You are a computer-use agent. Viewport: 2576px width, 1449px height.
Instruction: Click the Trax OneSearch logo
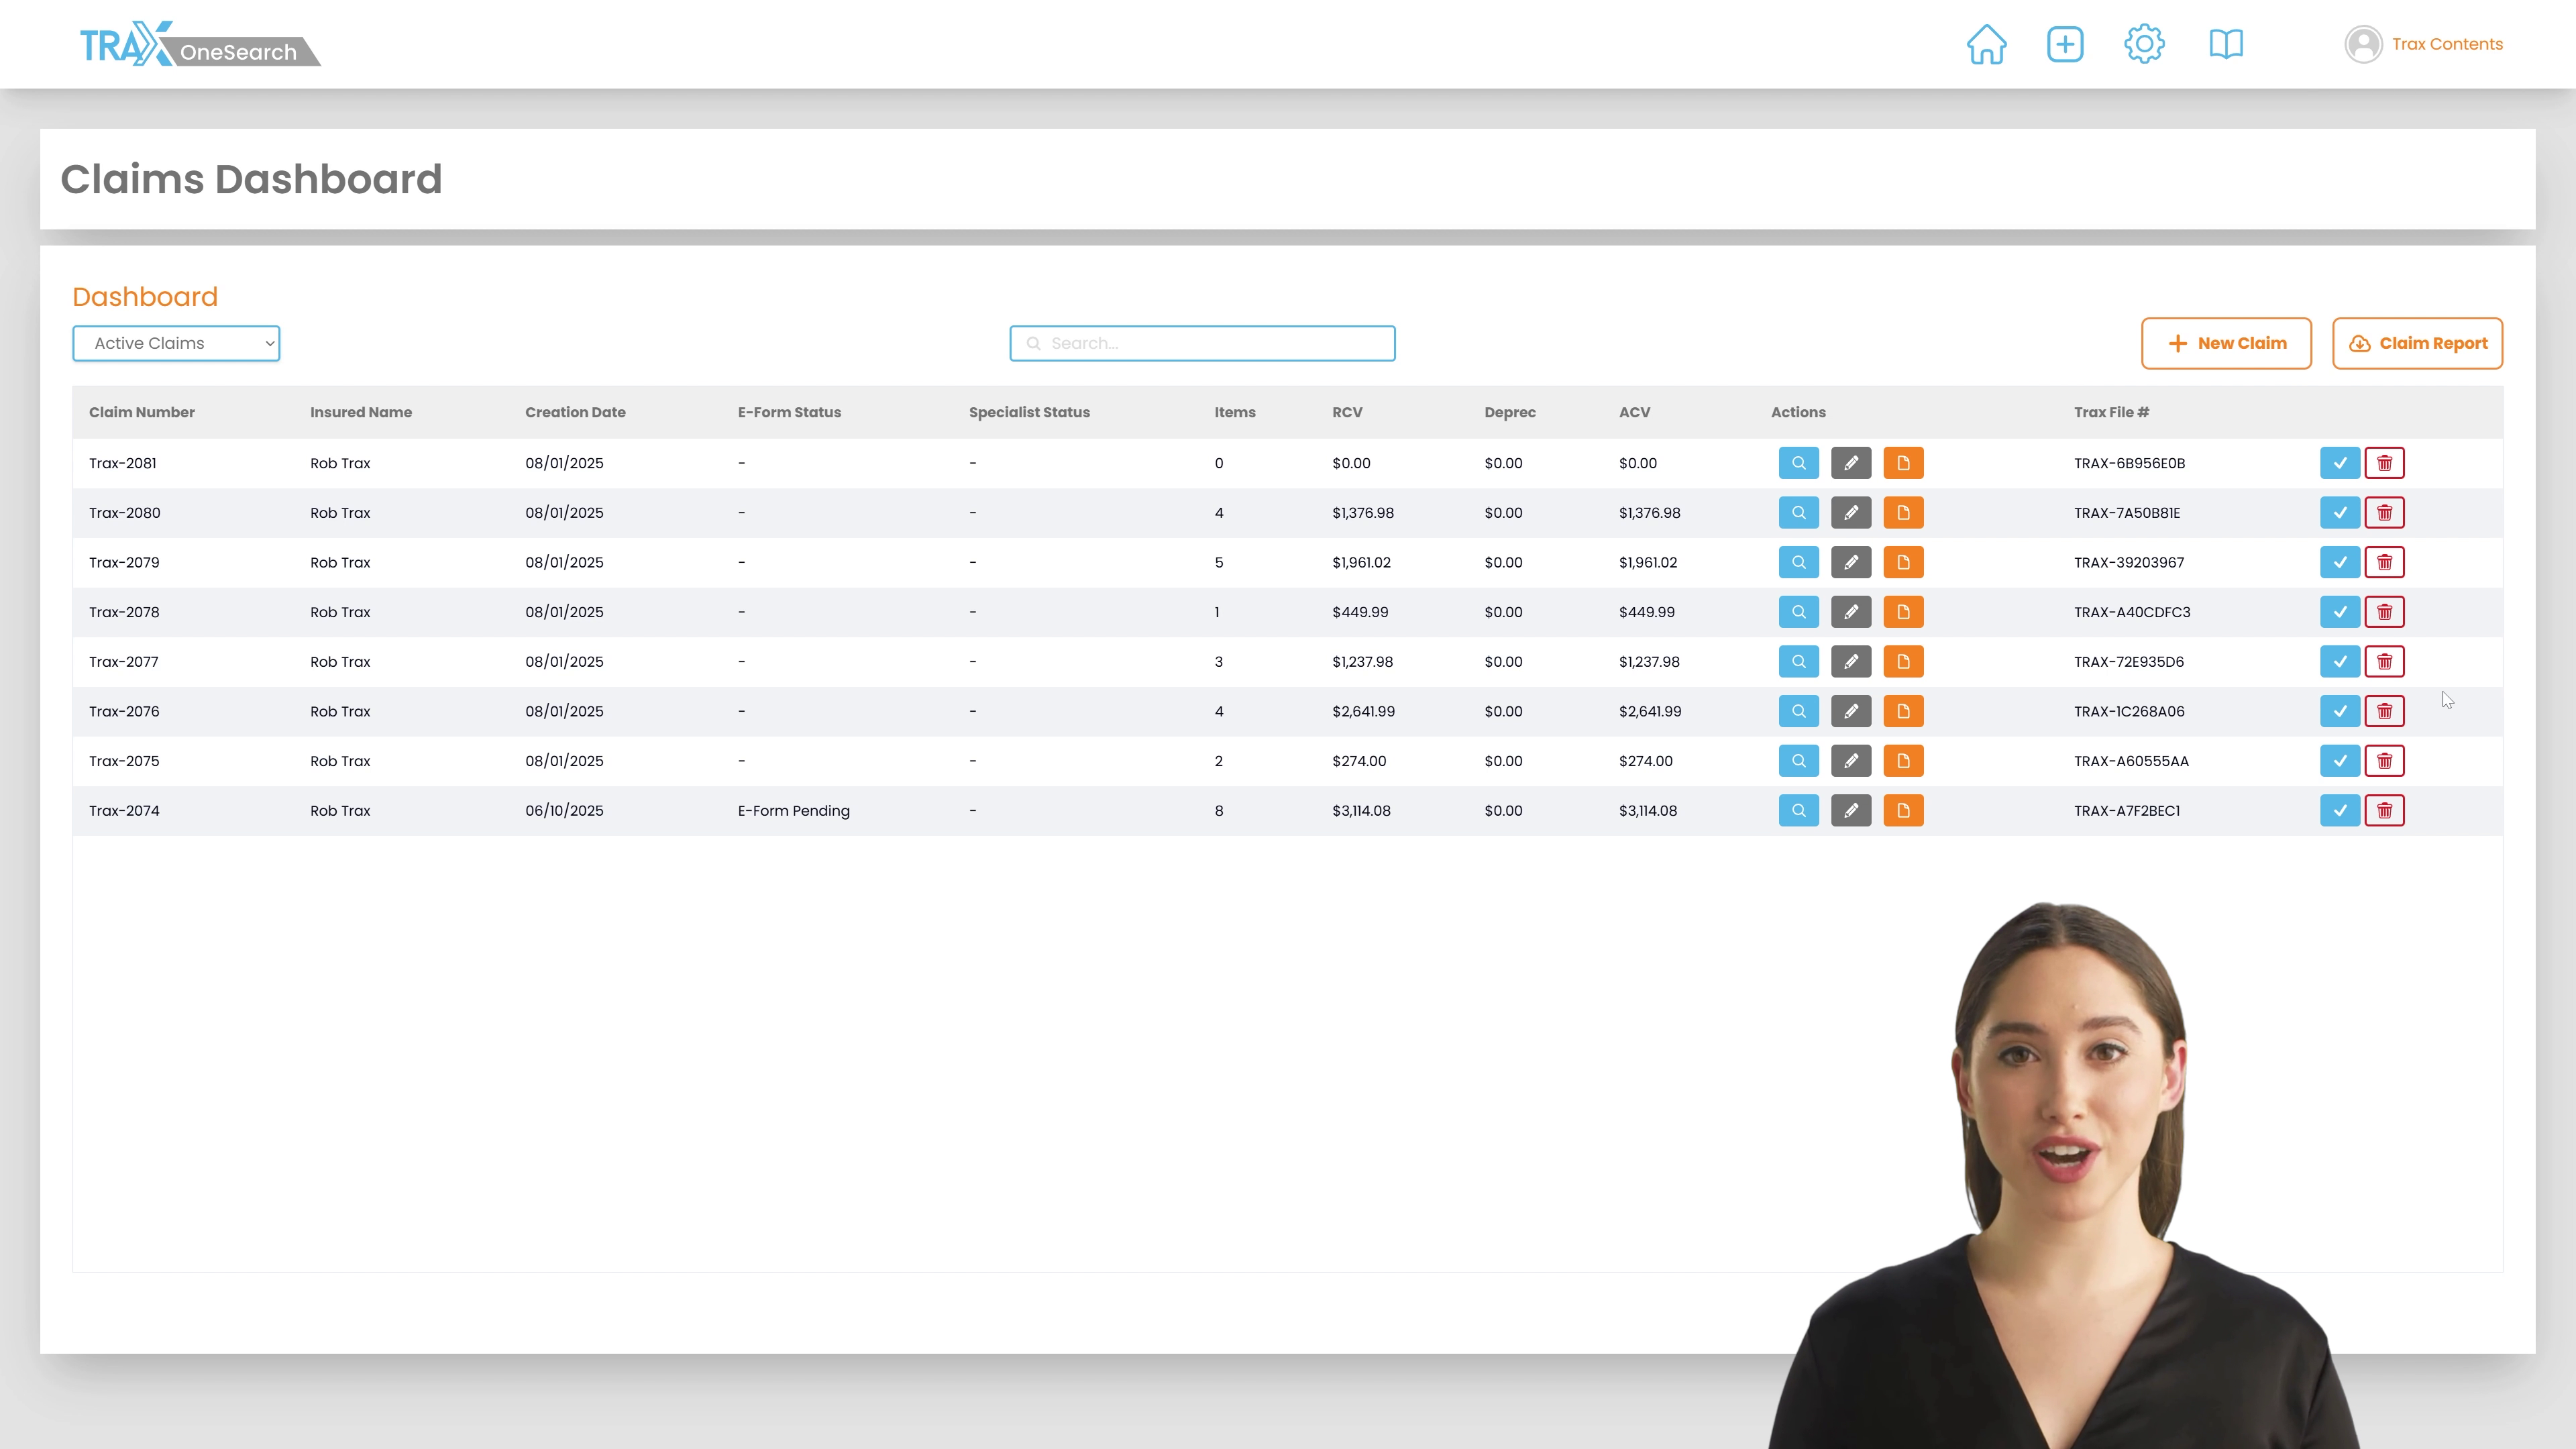200,44
